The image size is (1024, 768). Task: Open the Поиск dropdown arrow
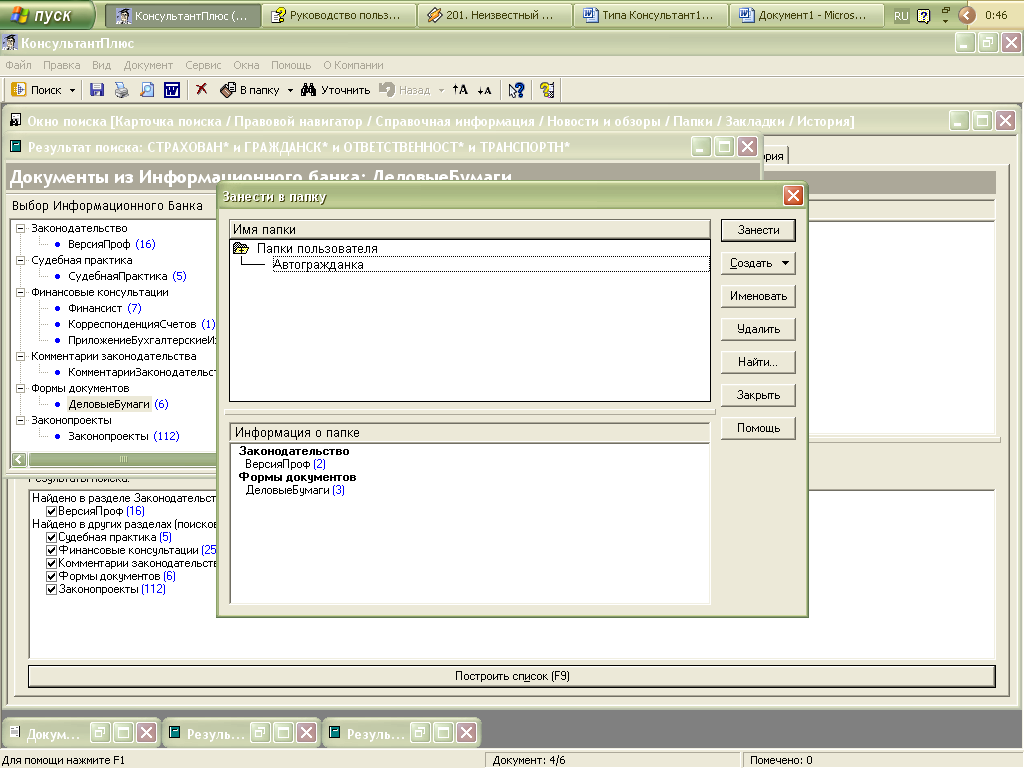(x=72, y=91)
